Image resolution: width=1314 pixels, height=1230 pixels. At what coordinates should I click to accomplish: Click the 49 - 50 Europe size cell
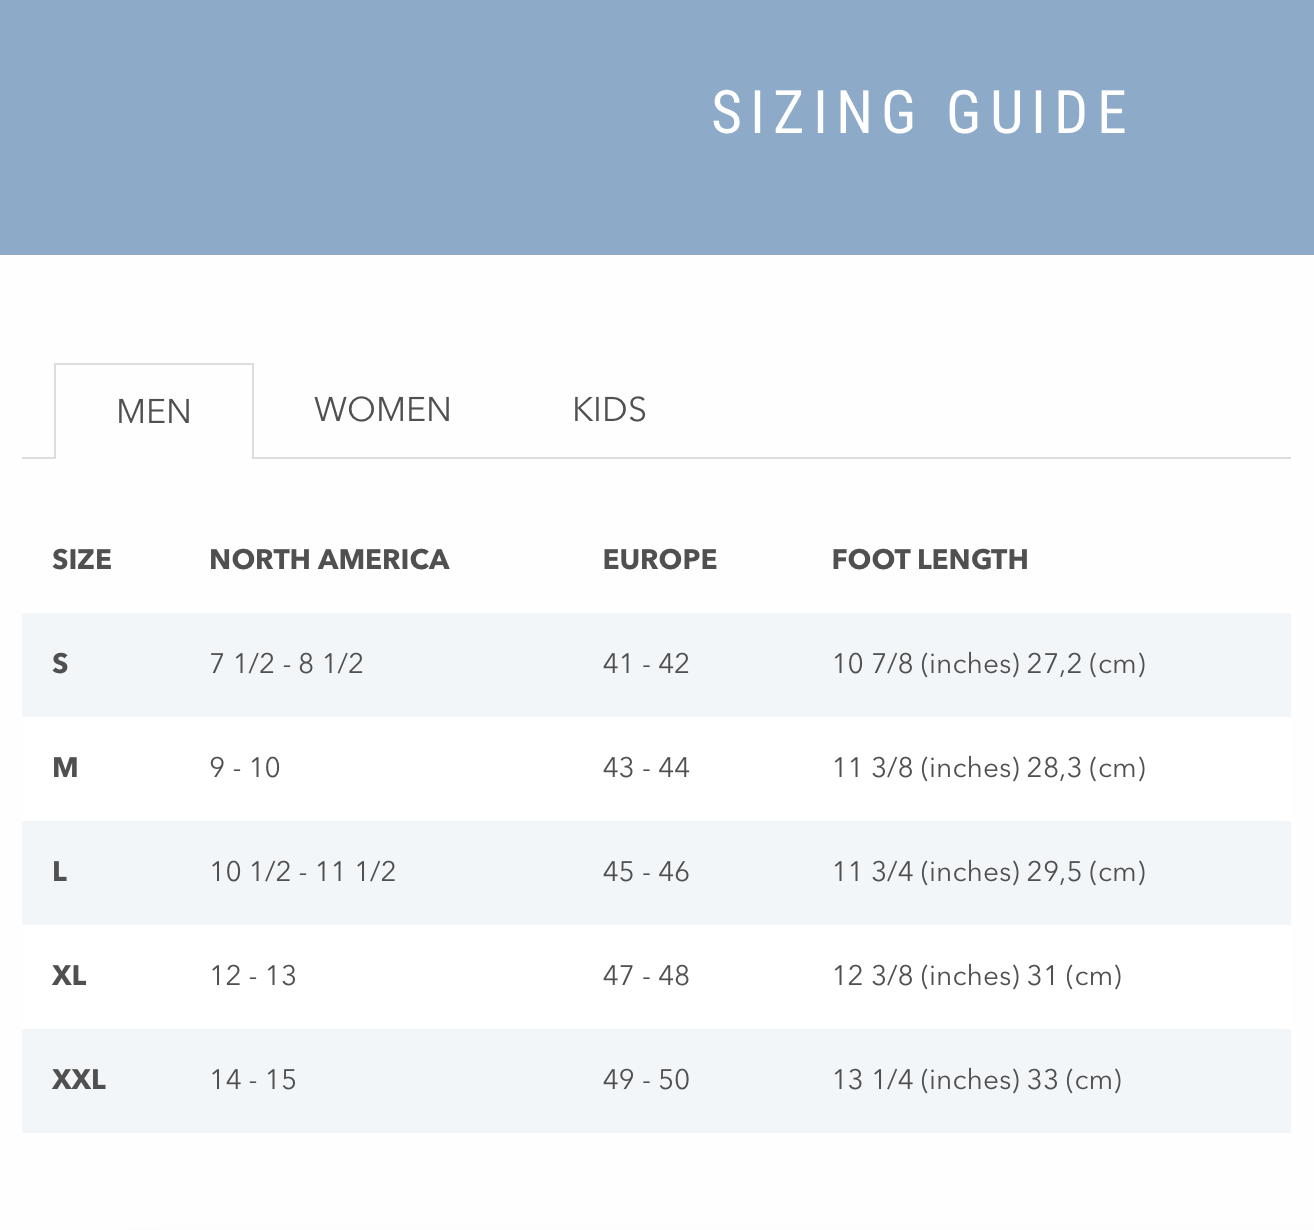646,1080
